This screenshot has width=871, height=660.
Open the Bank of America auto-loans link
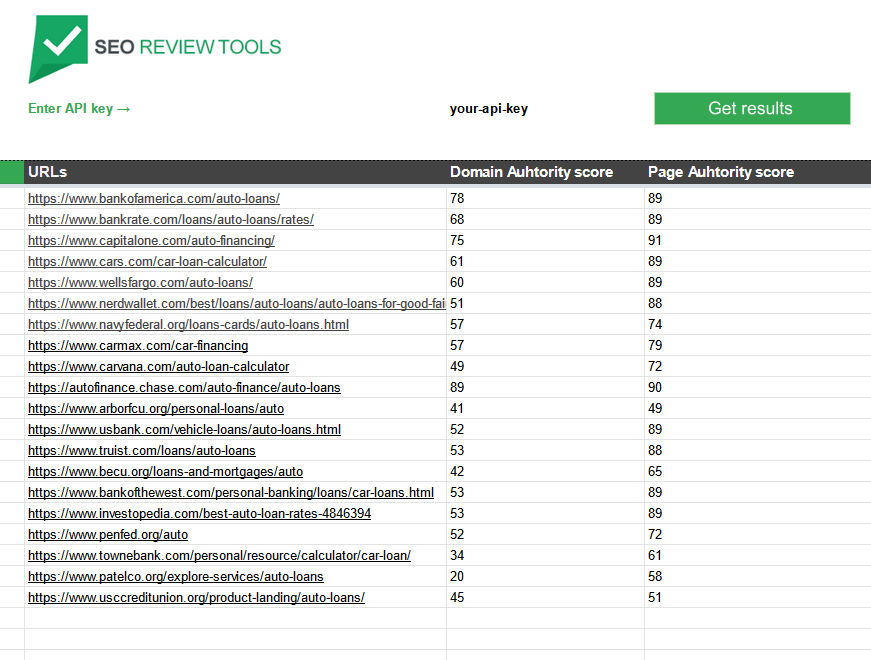pyautogui.click(x=153, y=198)
